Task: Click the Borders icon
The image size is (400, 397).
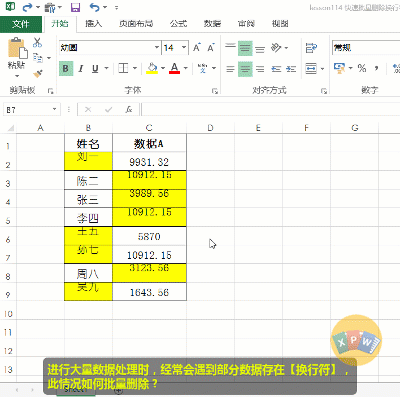Action: coord(123,68)
